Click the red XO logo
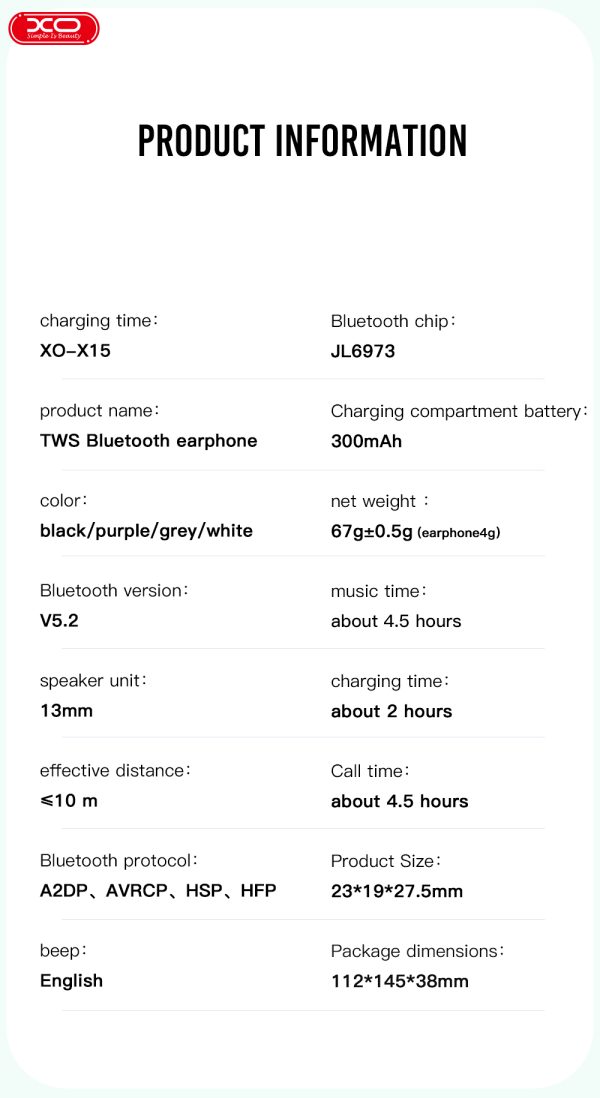 coord(54,28)
